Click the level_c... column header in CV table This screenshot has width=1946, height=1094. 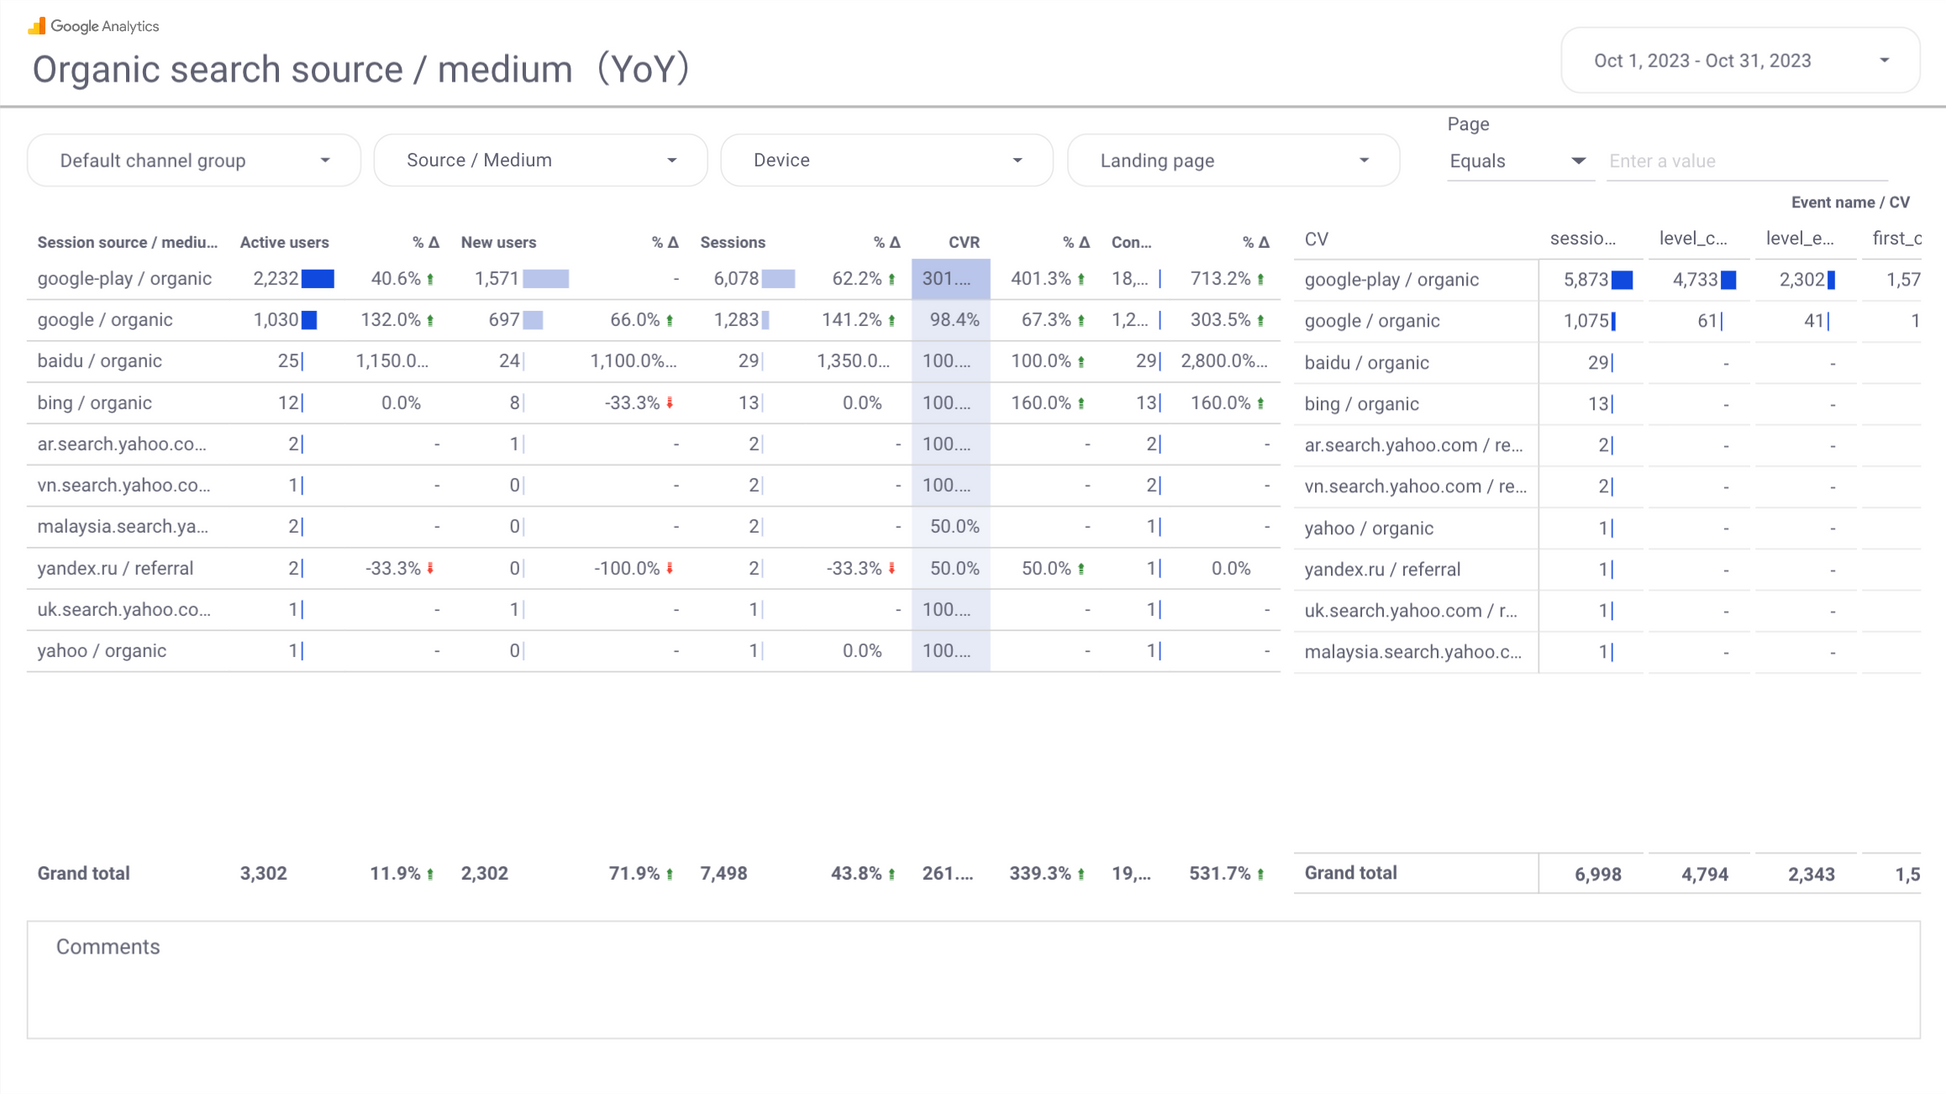(1692, 239)
